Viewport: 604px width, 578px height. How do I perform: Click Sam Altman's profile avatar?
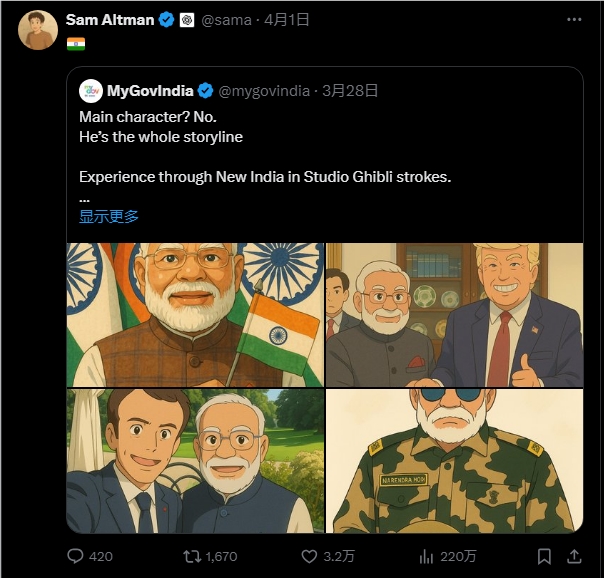[38, 30]
